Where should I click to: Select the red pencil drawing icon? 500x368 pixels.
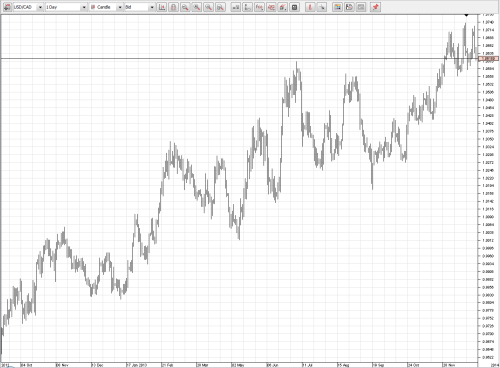coord(310,7)
